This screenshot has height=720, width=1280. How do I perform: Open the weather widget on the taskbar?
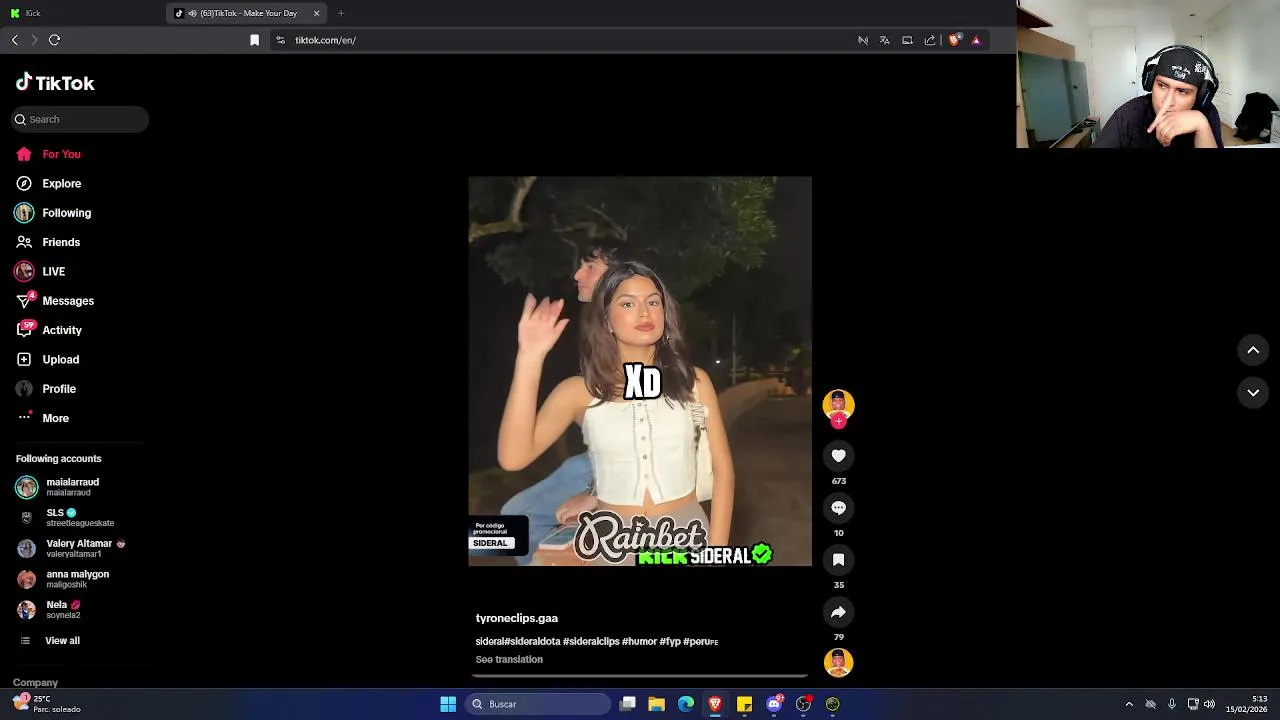pyautogui.click(x=46, y=704)
